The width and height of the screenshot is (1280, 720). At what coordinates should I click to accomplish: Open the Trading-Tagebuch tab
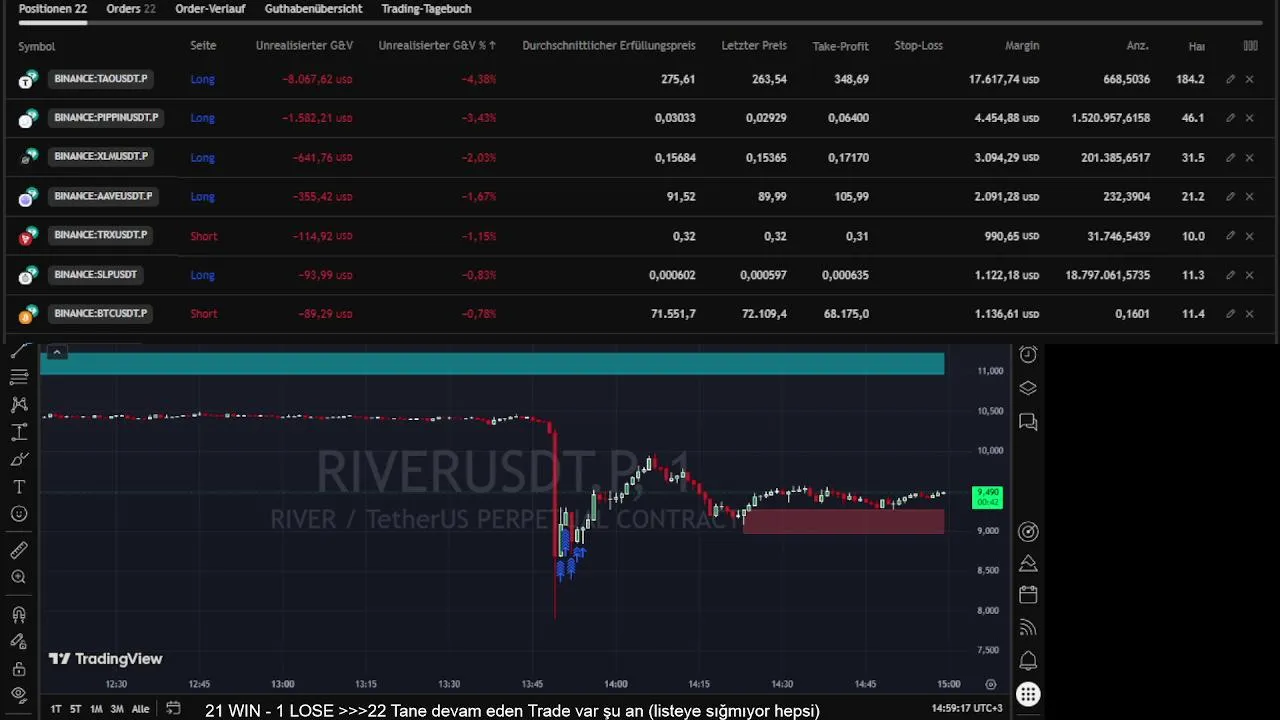426,9
